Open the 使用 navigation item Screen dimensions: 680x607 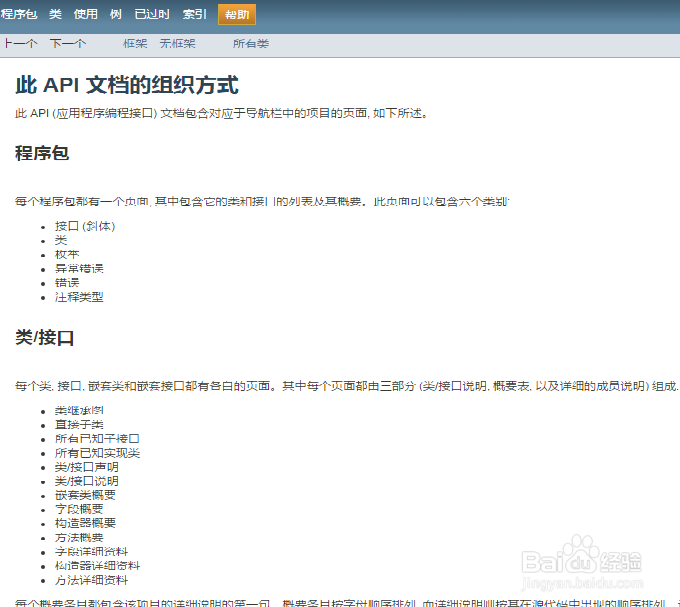tap(85, 14)
